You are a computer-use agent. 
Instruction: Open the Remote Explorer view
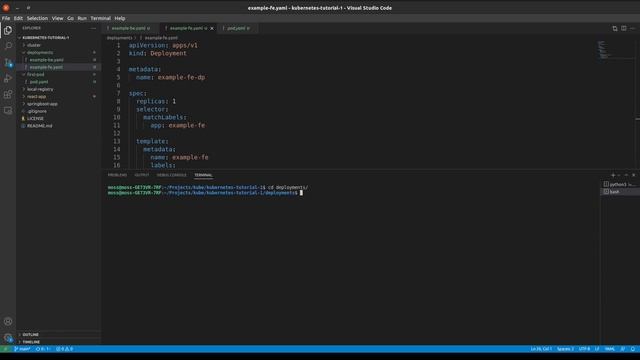pyautogui.click(x=8, y=110)
